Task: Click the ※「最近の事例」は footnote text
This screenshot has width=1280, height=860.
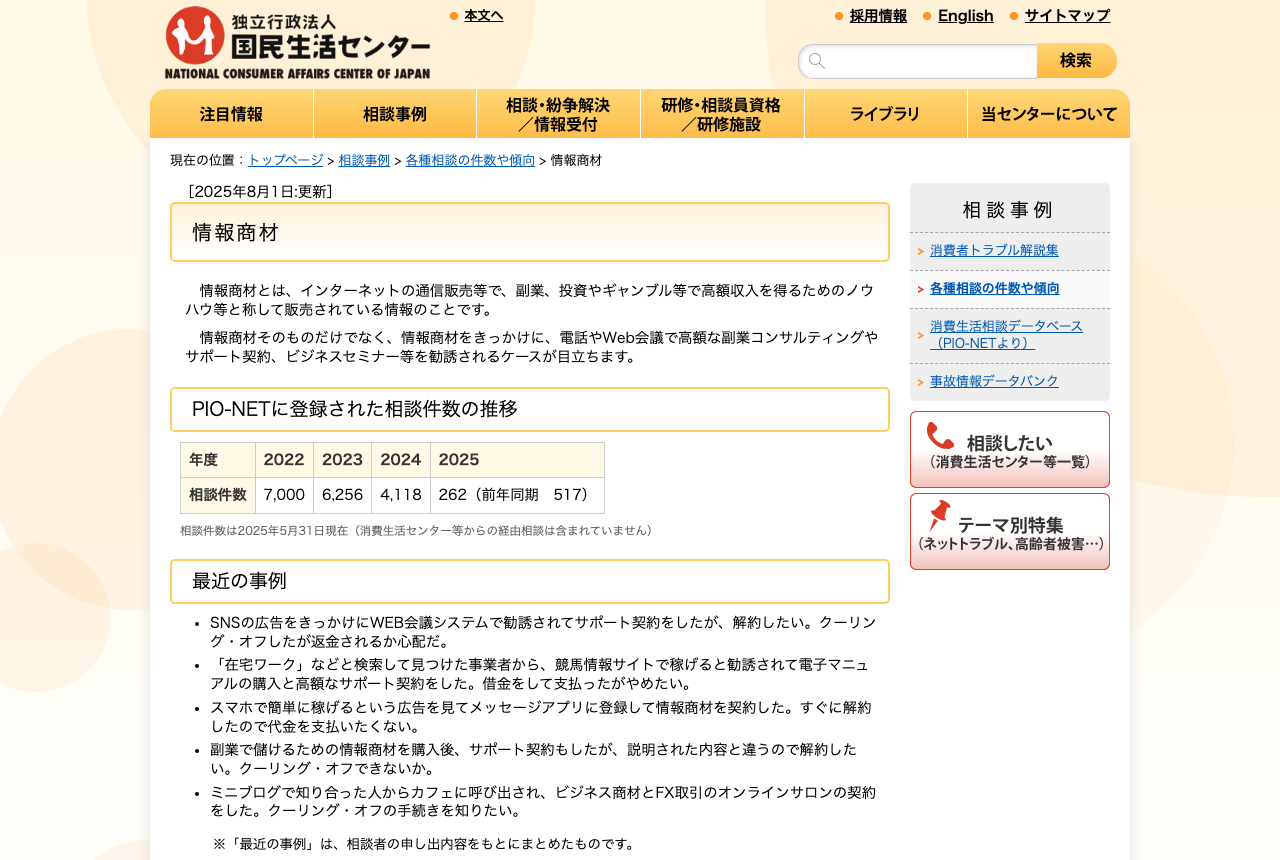Action: pos(425,844)
